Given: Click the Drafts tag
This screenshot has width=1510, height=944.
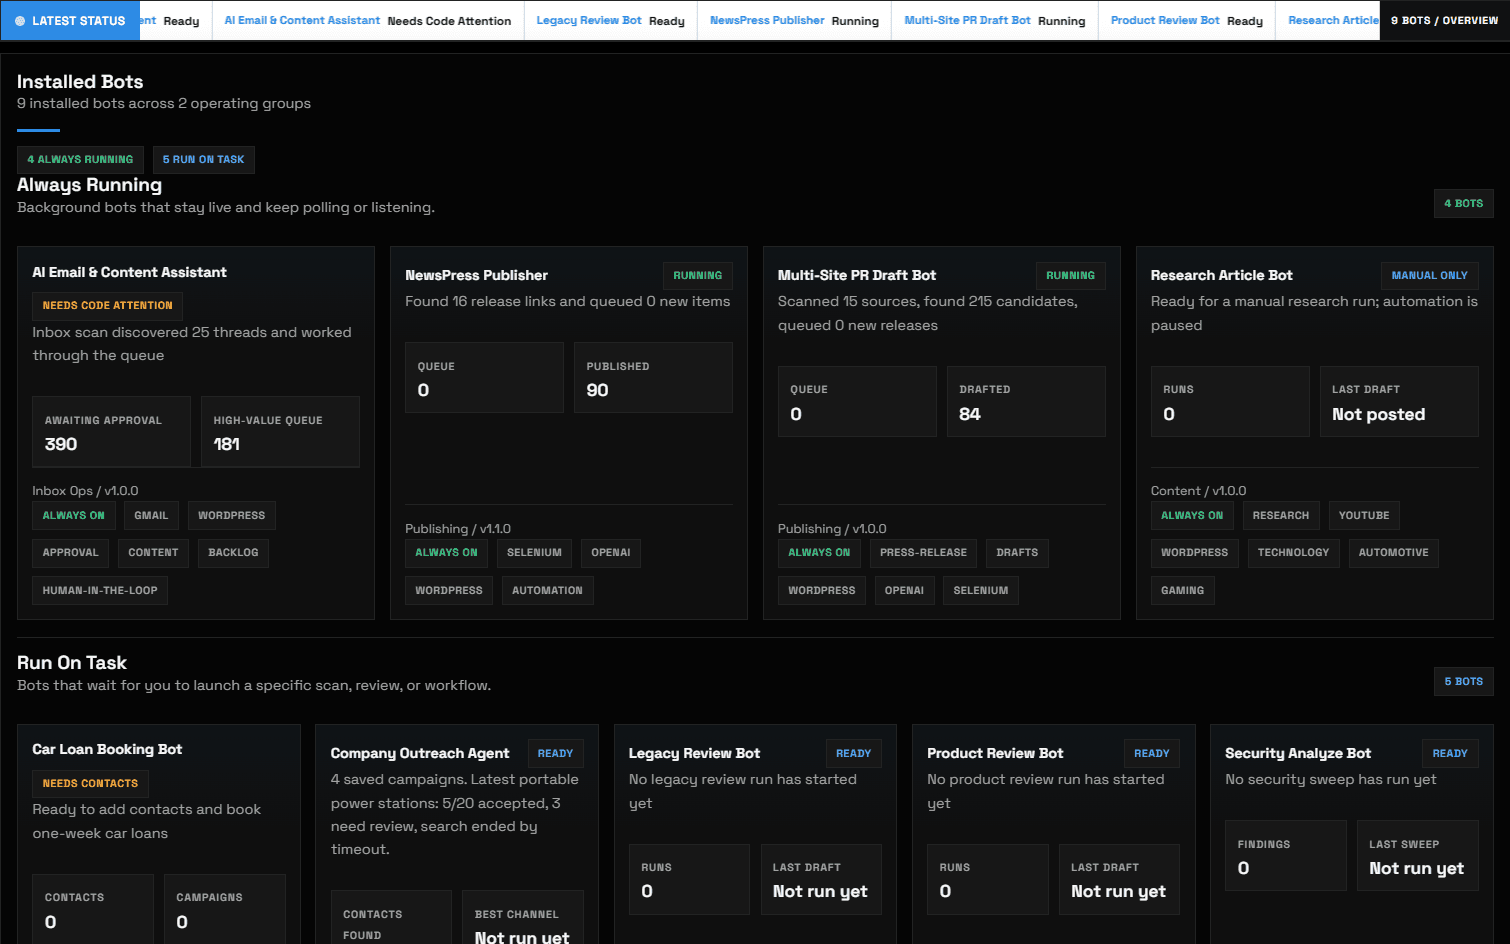Looking at the screenshot, I should click(x=1017, y=553).
